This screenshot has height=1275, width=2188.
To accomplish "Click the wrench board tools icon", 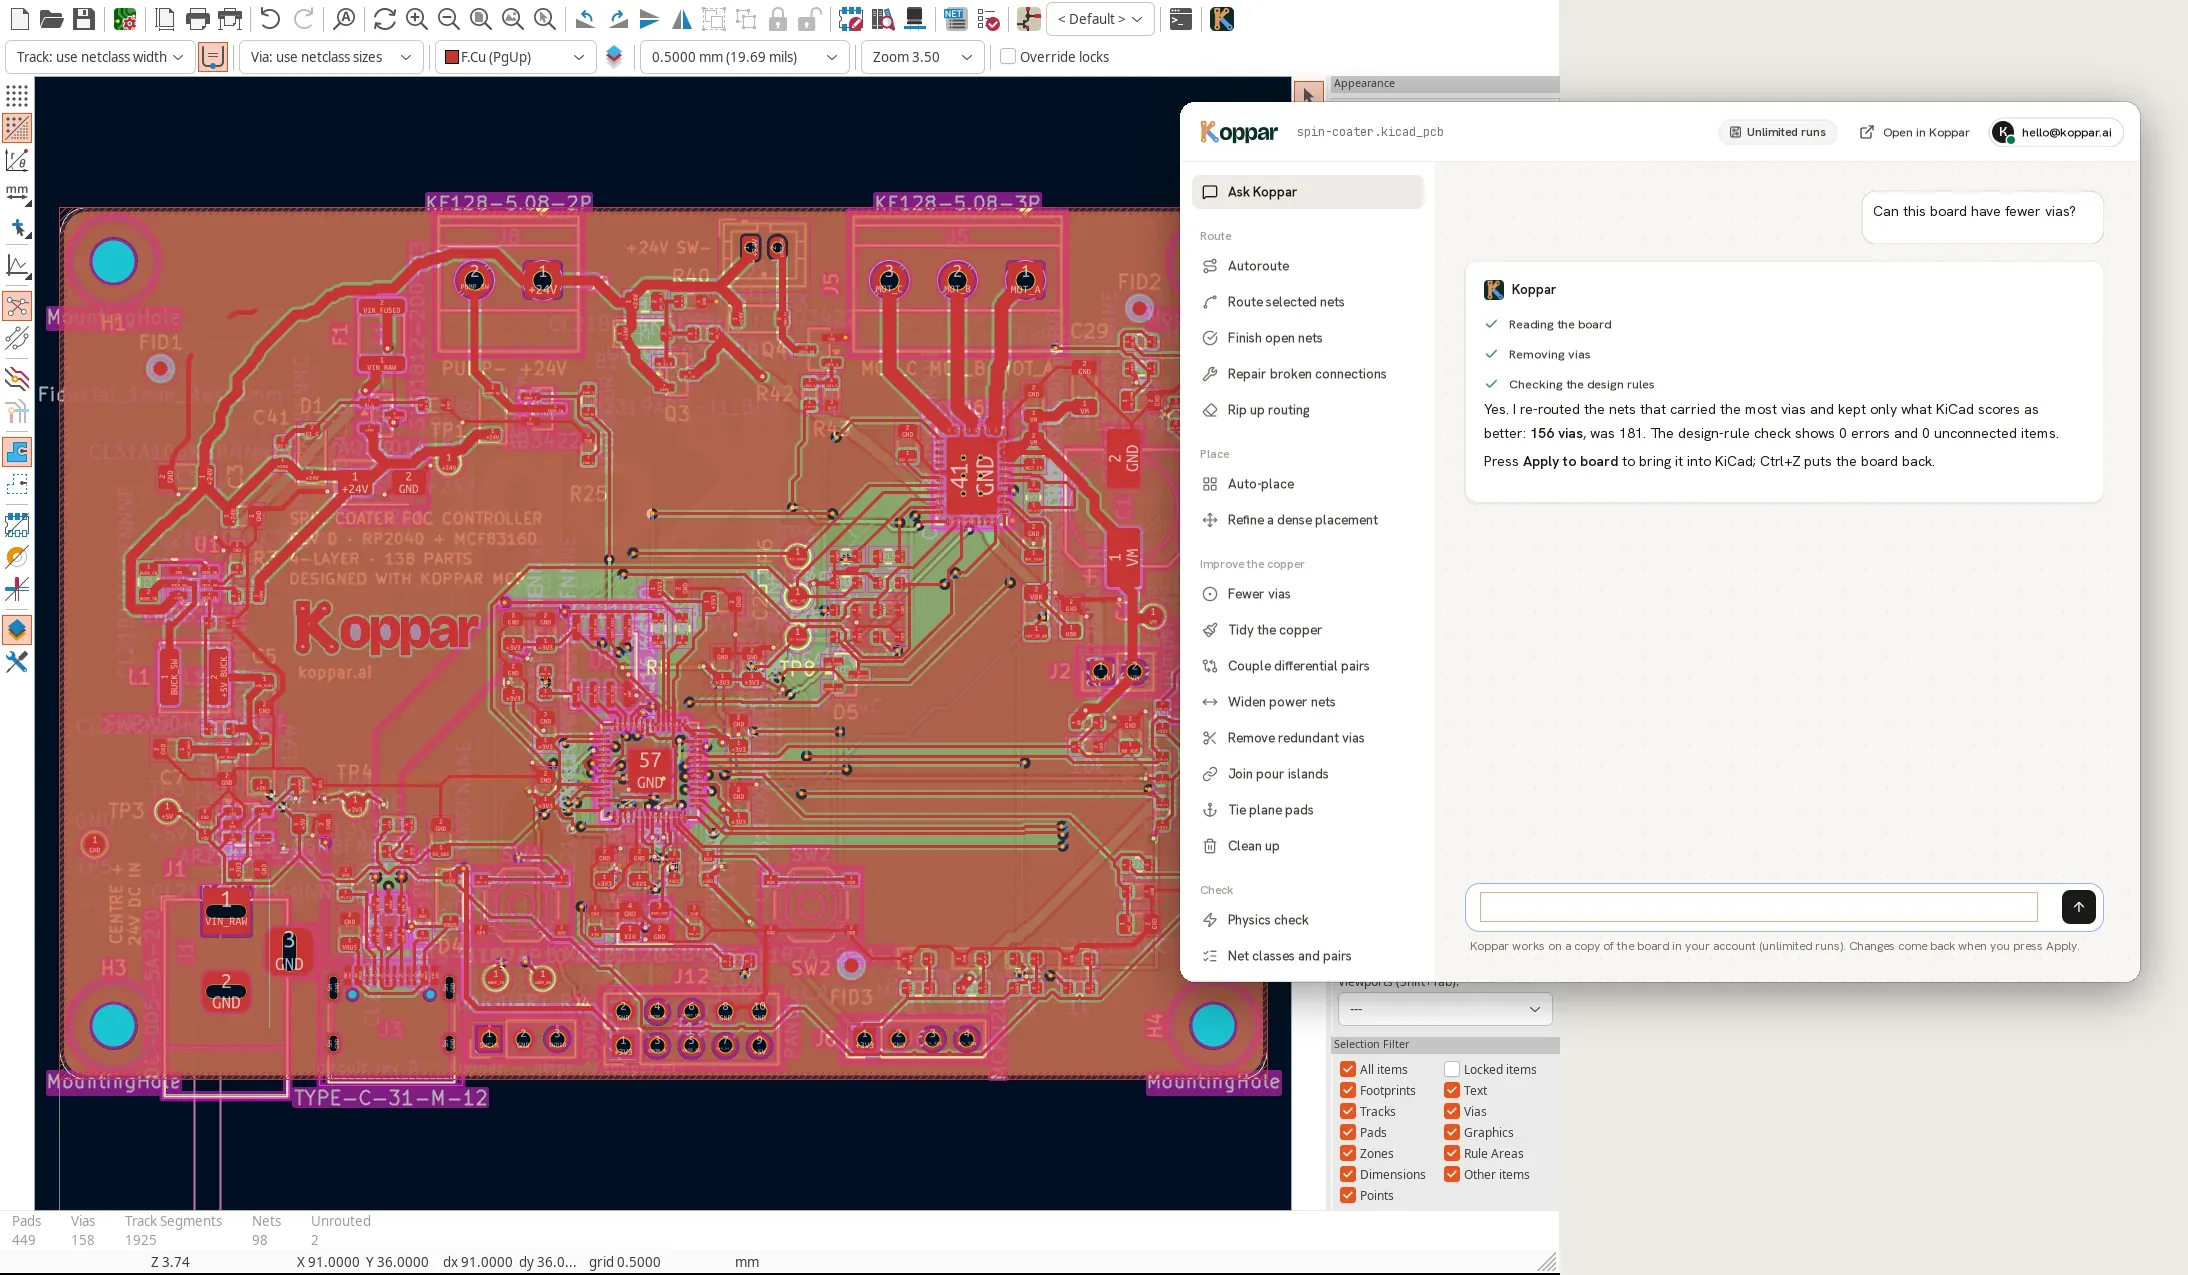I will coord(17,662).
